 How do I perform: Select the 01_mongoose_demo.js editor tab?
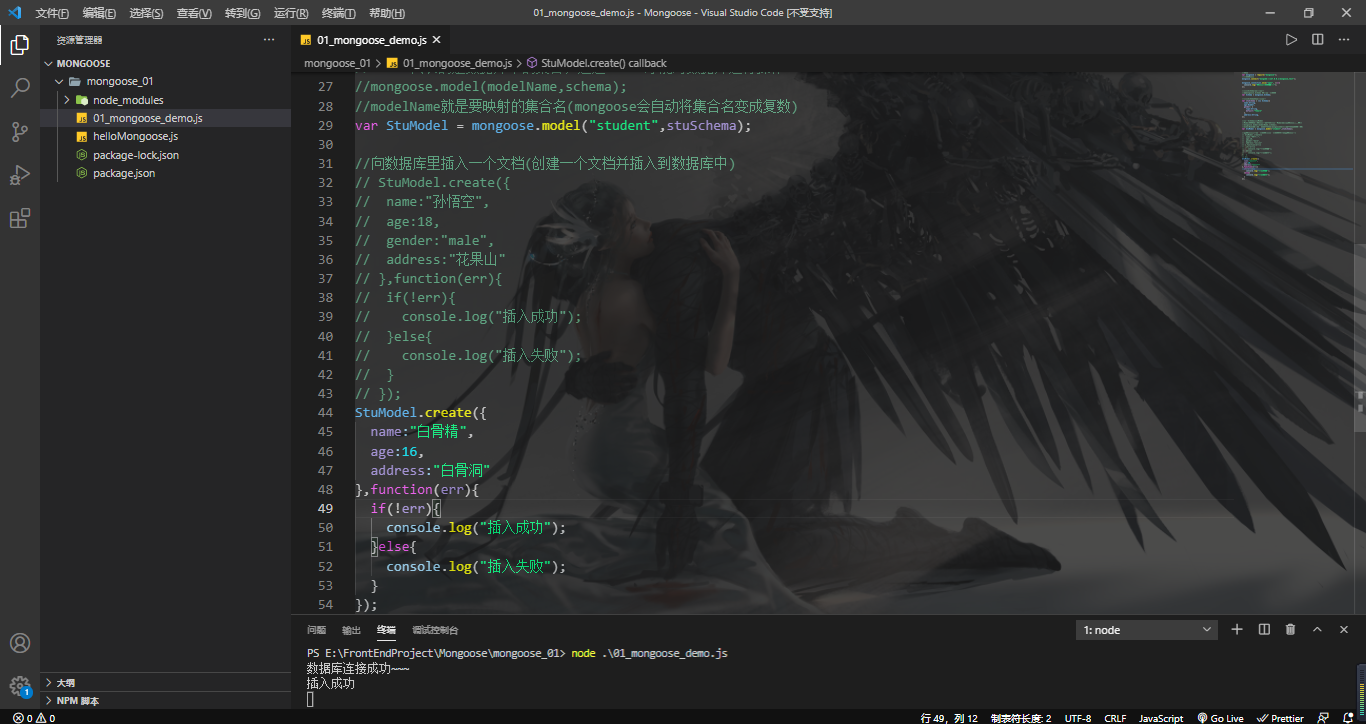[x=371, y=40]
